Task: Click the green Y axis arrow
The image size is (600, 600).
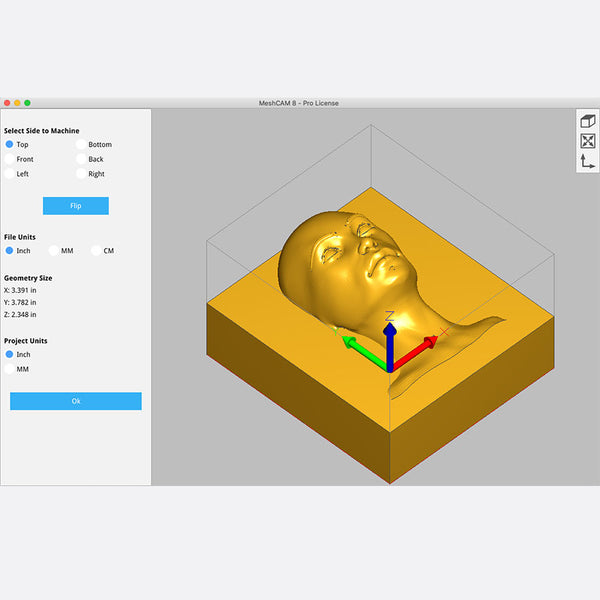Action: click(364, 352)
